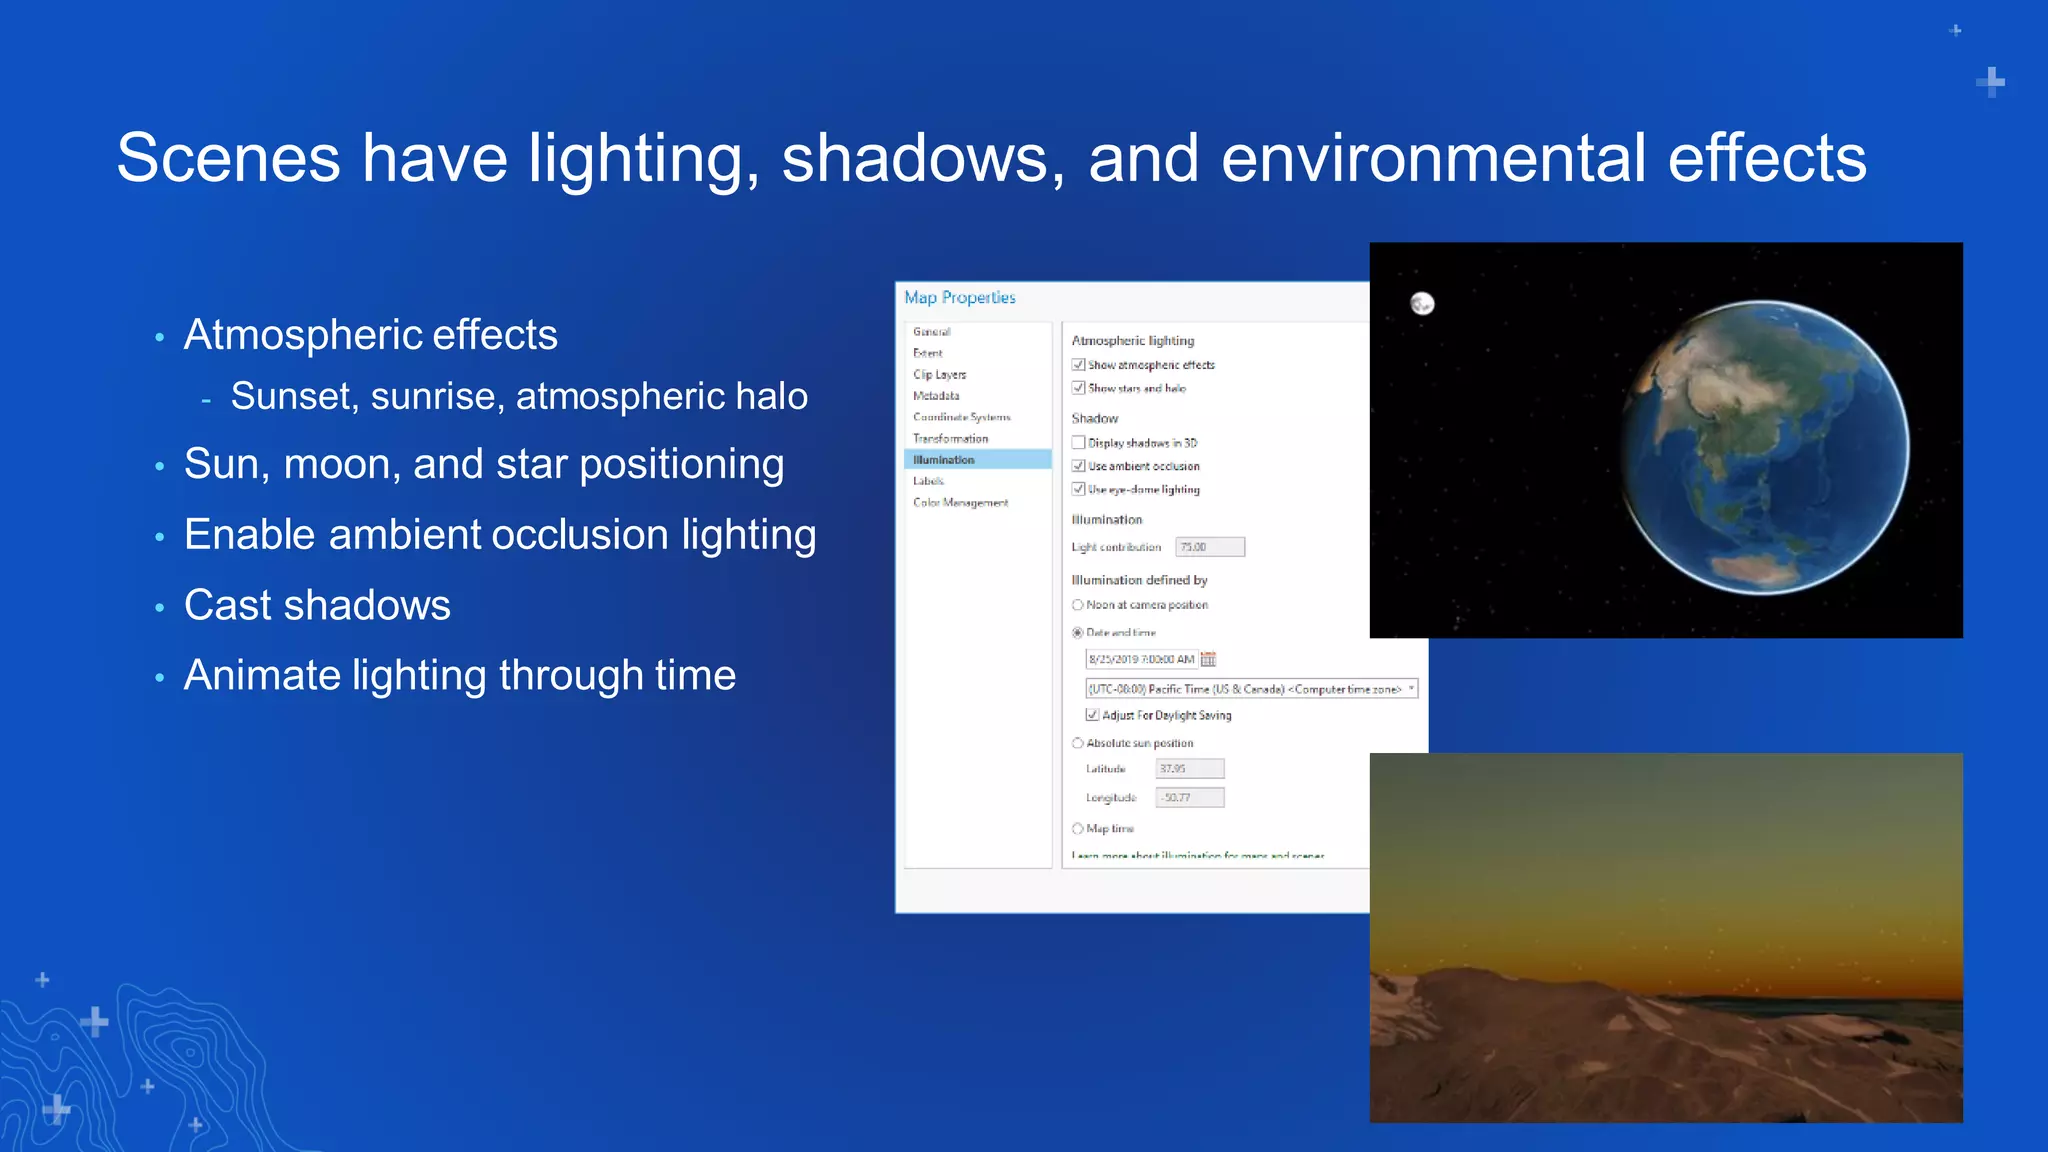Open Learn more about illumination link

click(x=1198, y=856)
